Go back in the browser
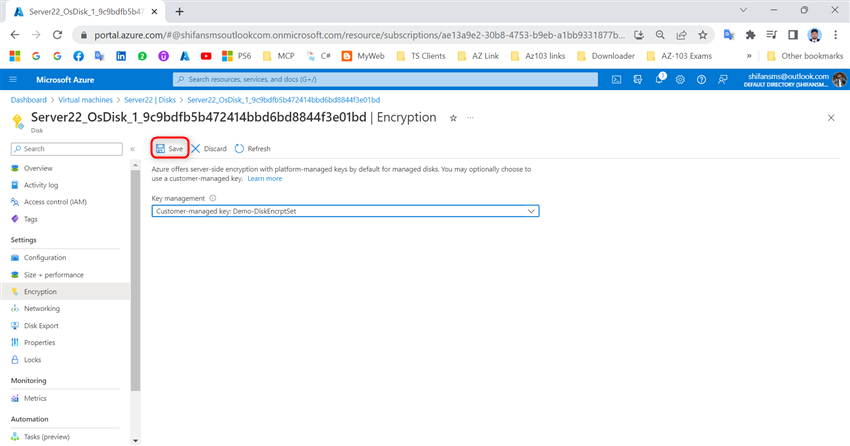 point(15,35)
